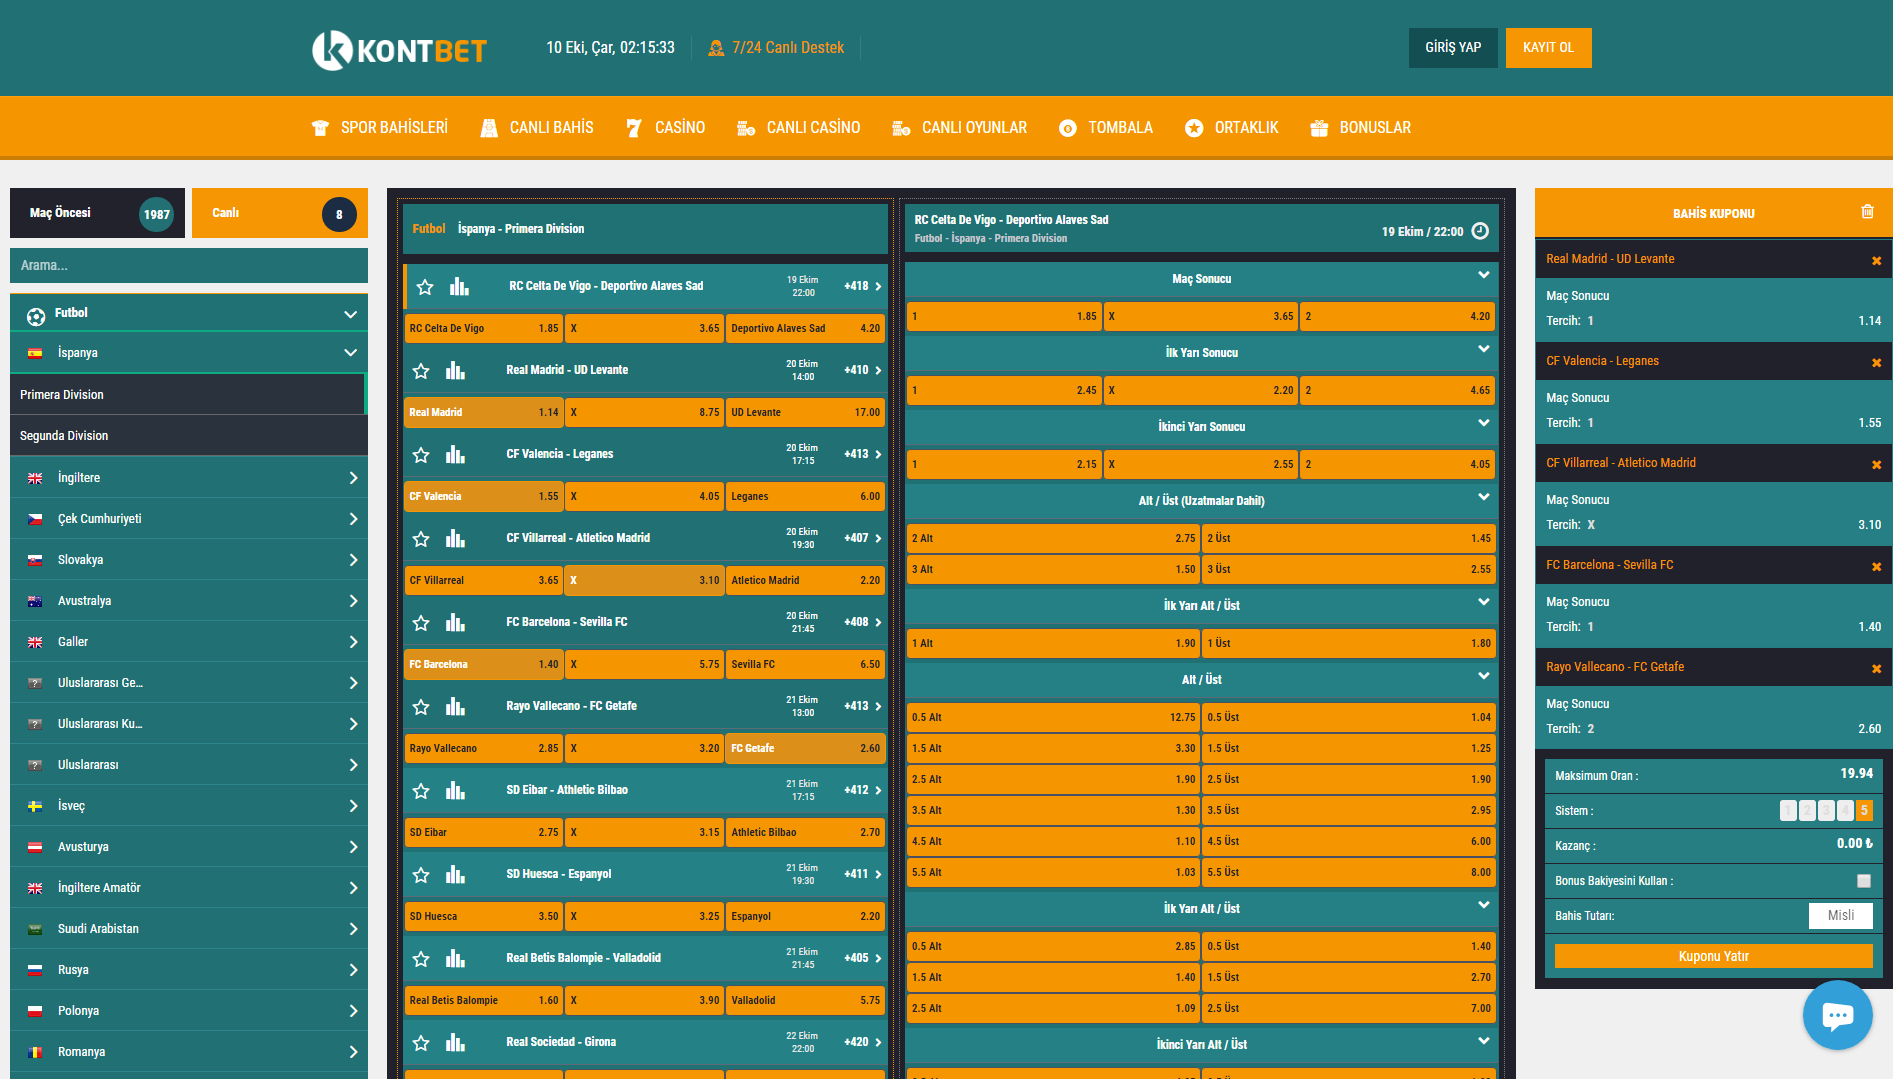The image size is (1893, 1079).
Task: Click the clock icon next to 19 Ekim / 22:00
Action: (x=1481, y=231)
